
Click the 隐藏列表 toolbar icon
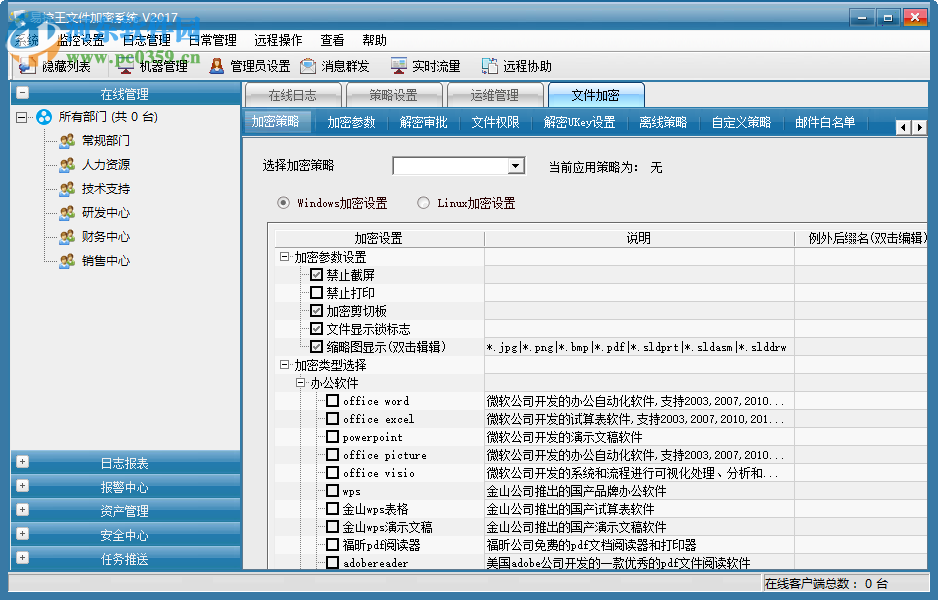click(x=28, y=66)
